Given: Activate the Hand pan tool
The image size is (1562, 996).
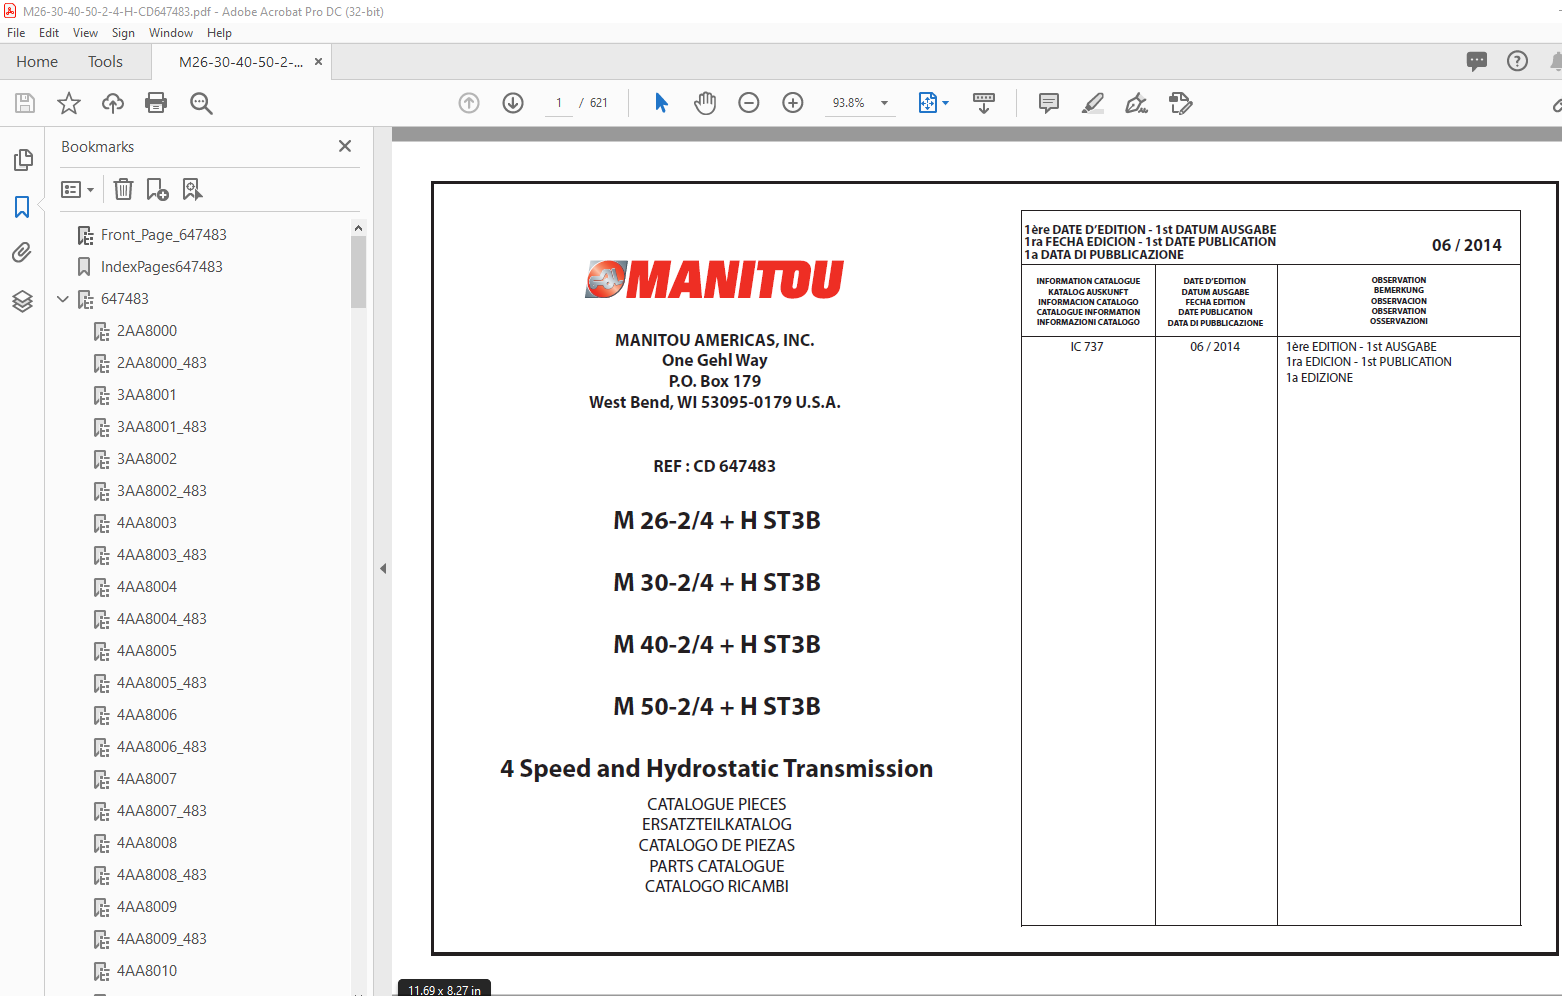Looking at the screenshot, I should [705, 103].
